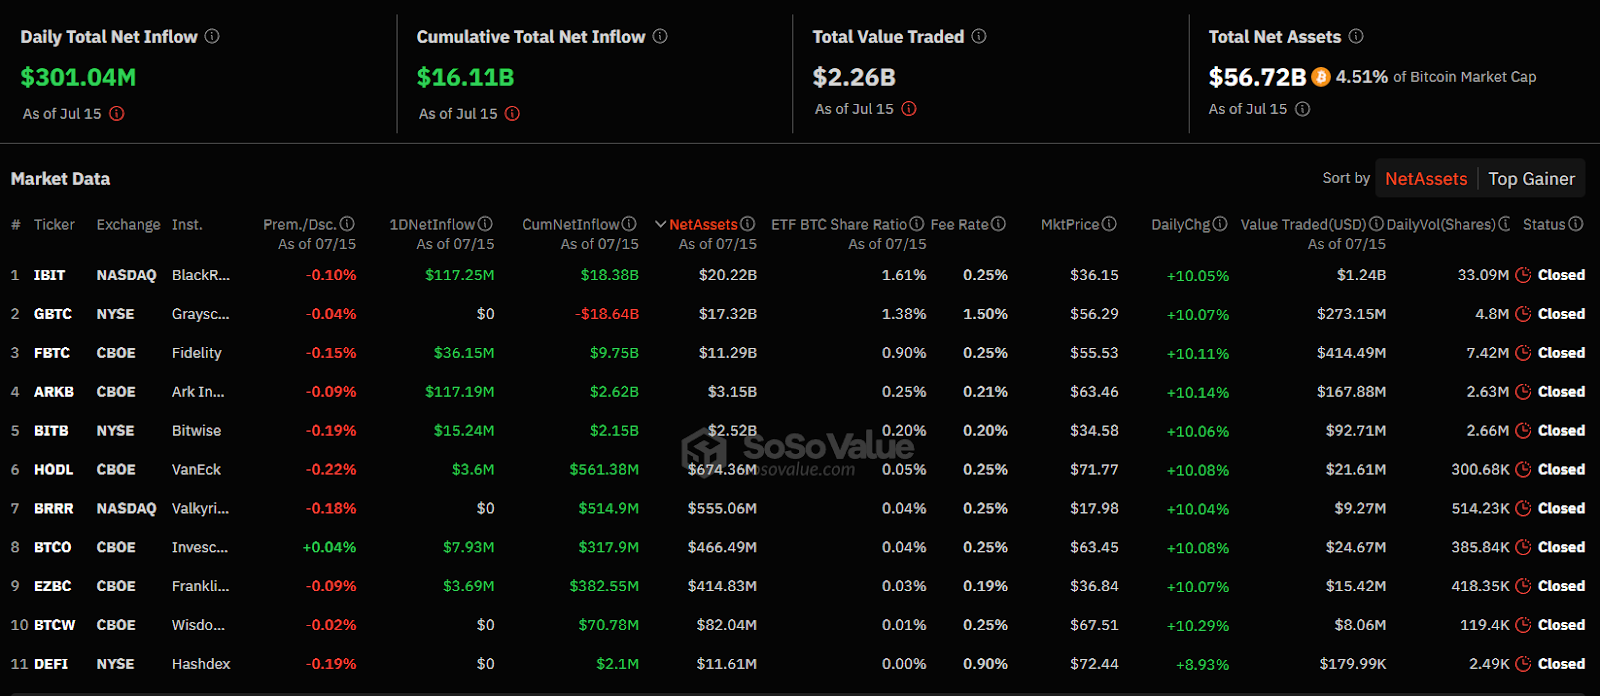Click the $16.11B cumulative inflow value

click(x=465, y=77)
